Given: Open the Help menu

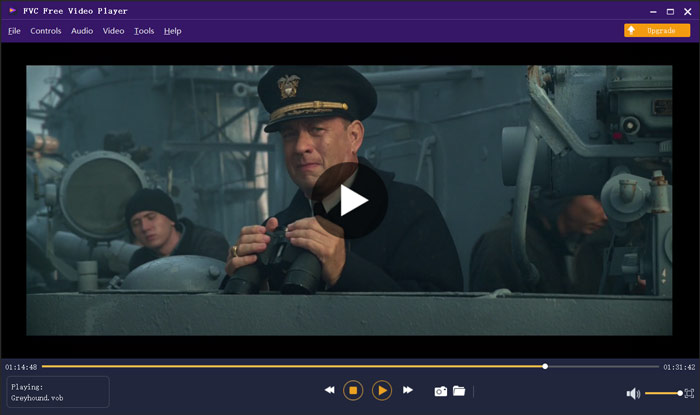Looking at the screenshot, I should coord(172,31).
